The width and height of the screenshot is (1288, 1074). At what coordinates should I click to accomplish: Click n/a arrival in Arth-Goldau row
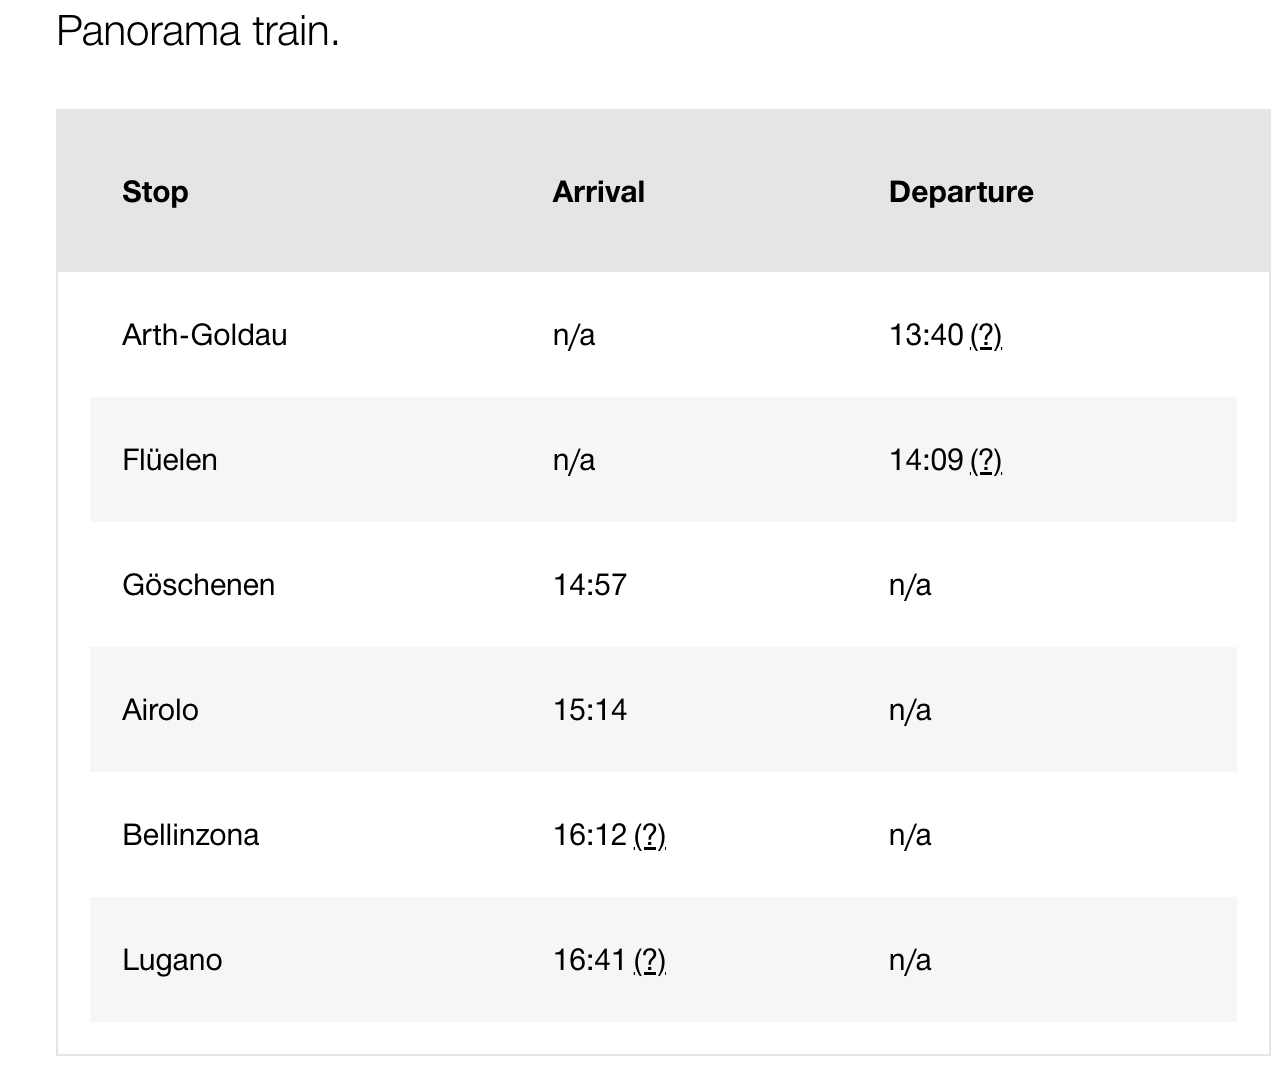(x=574, y=335)
